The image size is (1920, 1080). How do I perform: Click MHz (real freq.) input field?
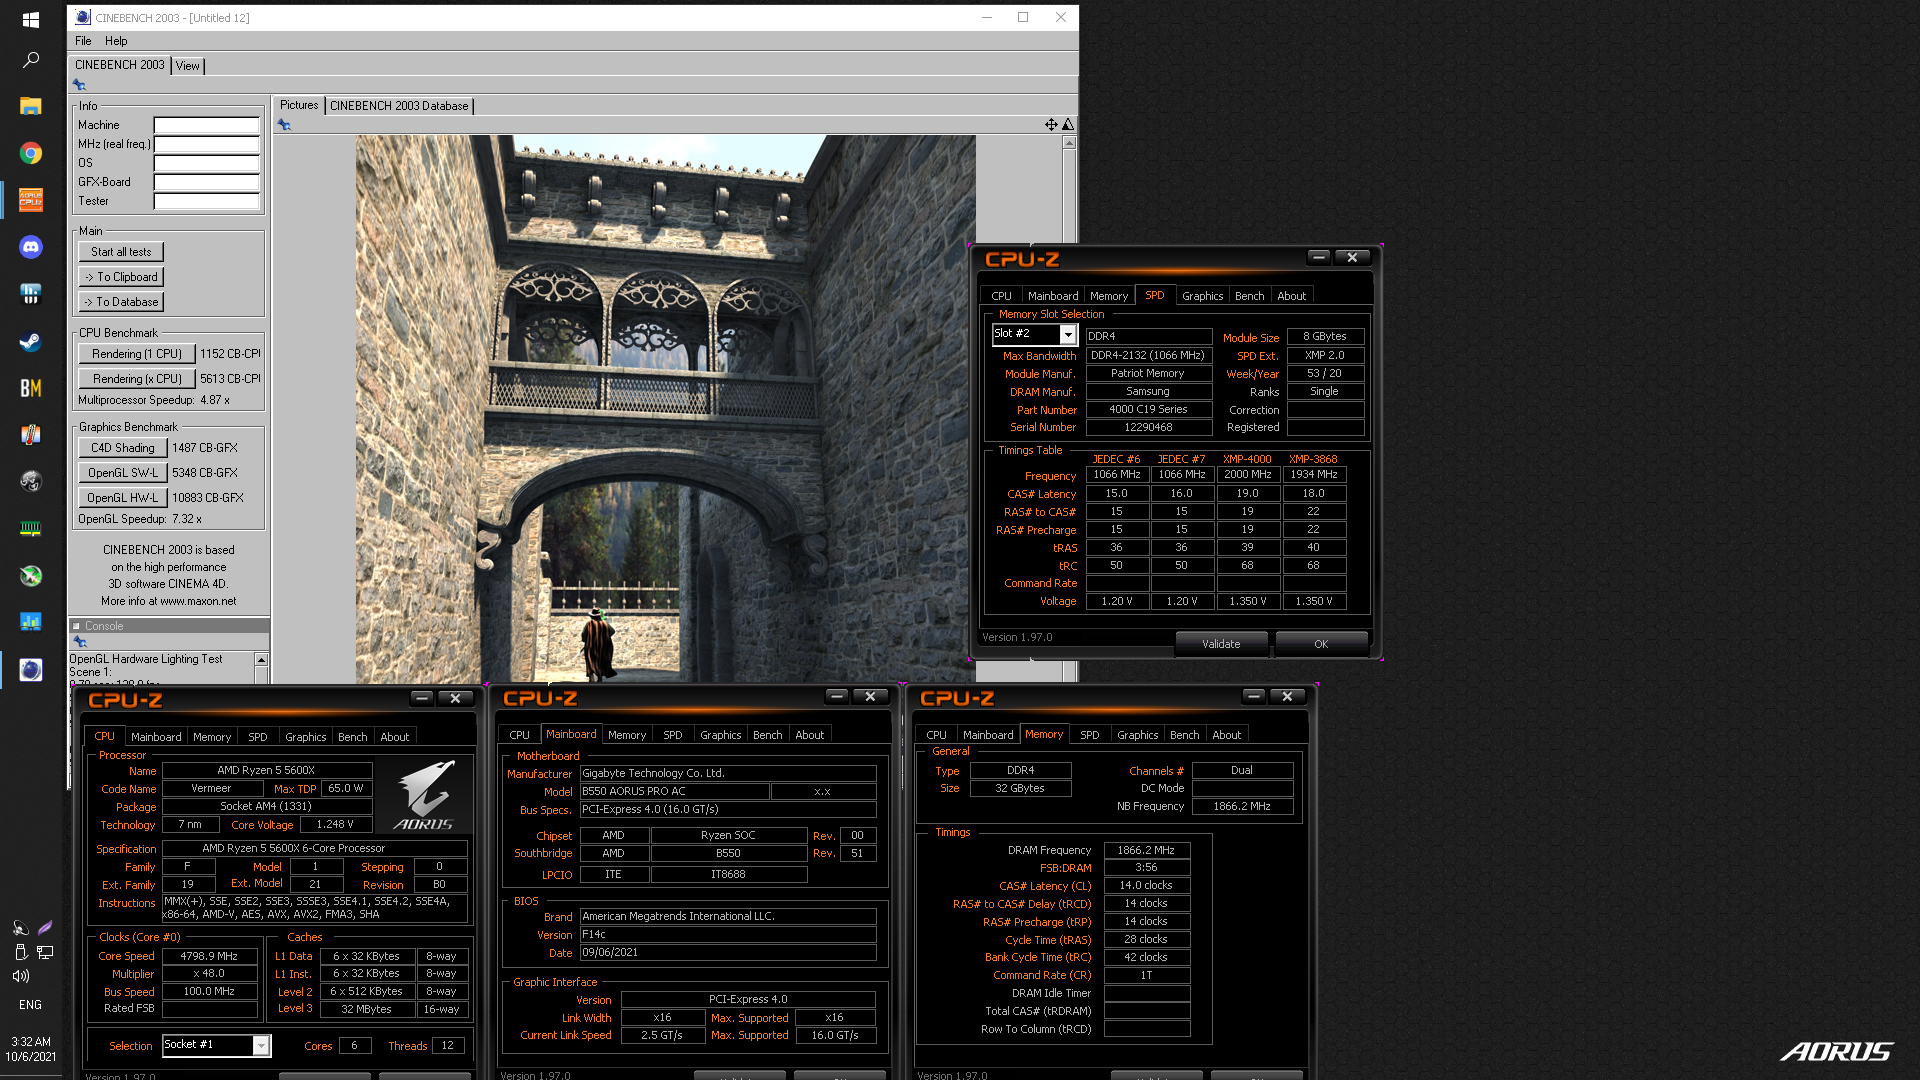[206, 144]
